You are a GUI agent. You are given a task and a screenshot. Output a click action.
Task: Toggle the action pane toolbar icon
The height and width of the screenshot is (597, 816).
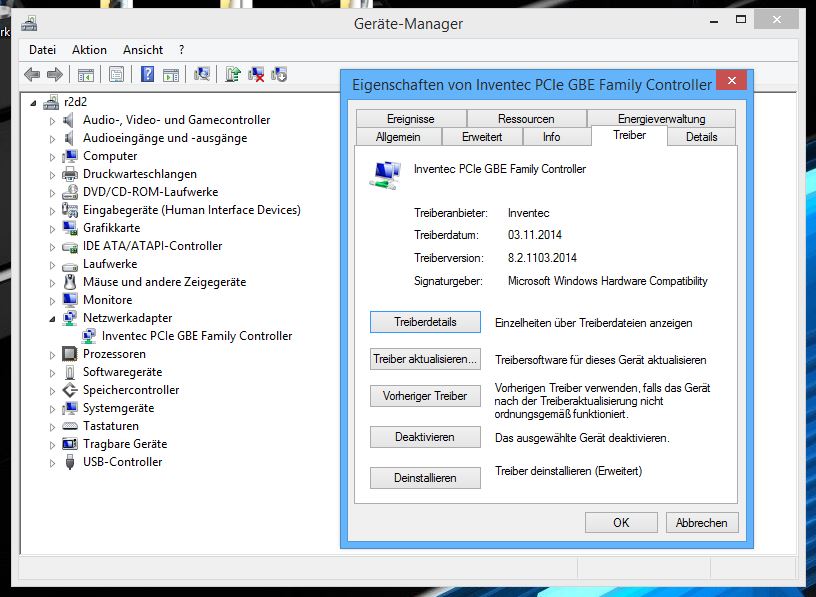(x=171, y=74)
